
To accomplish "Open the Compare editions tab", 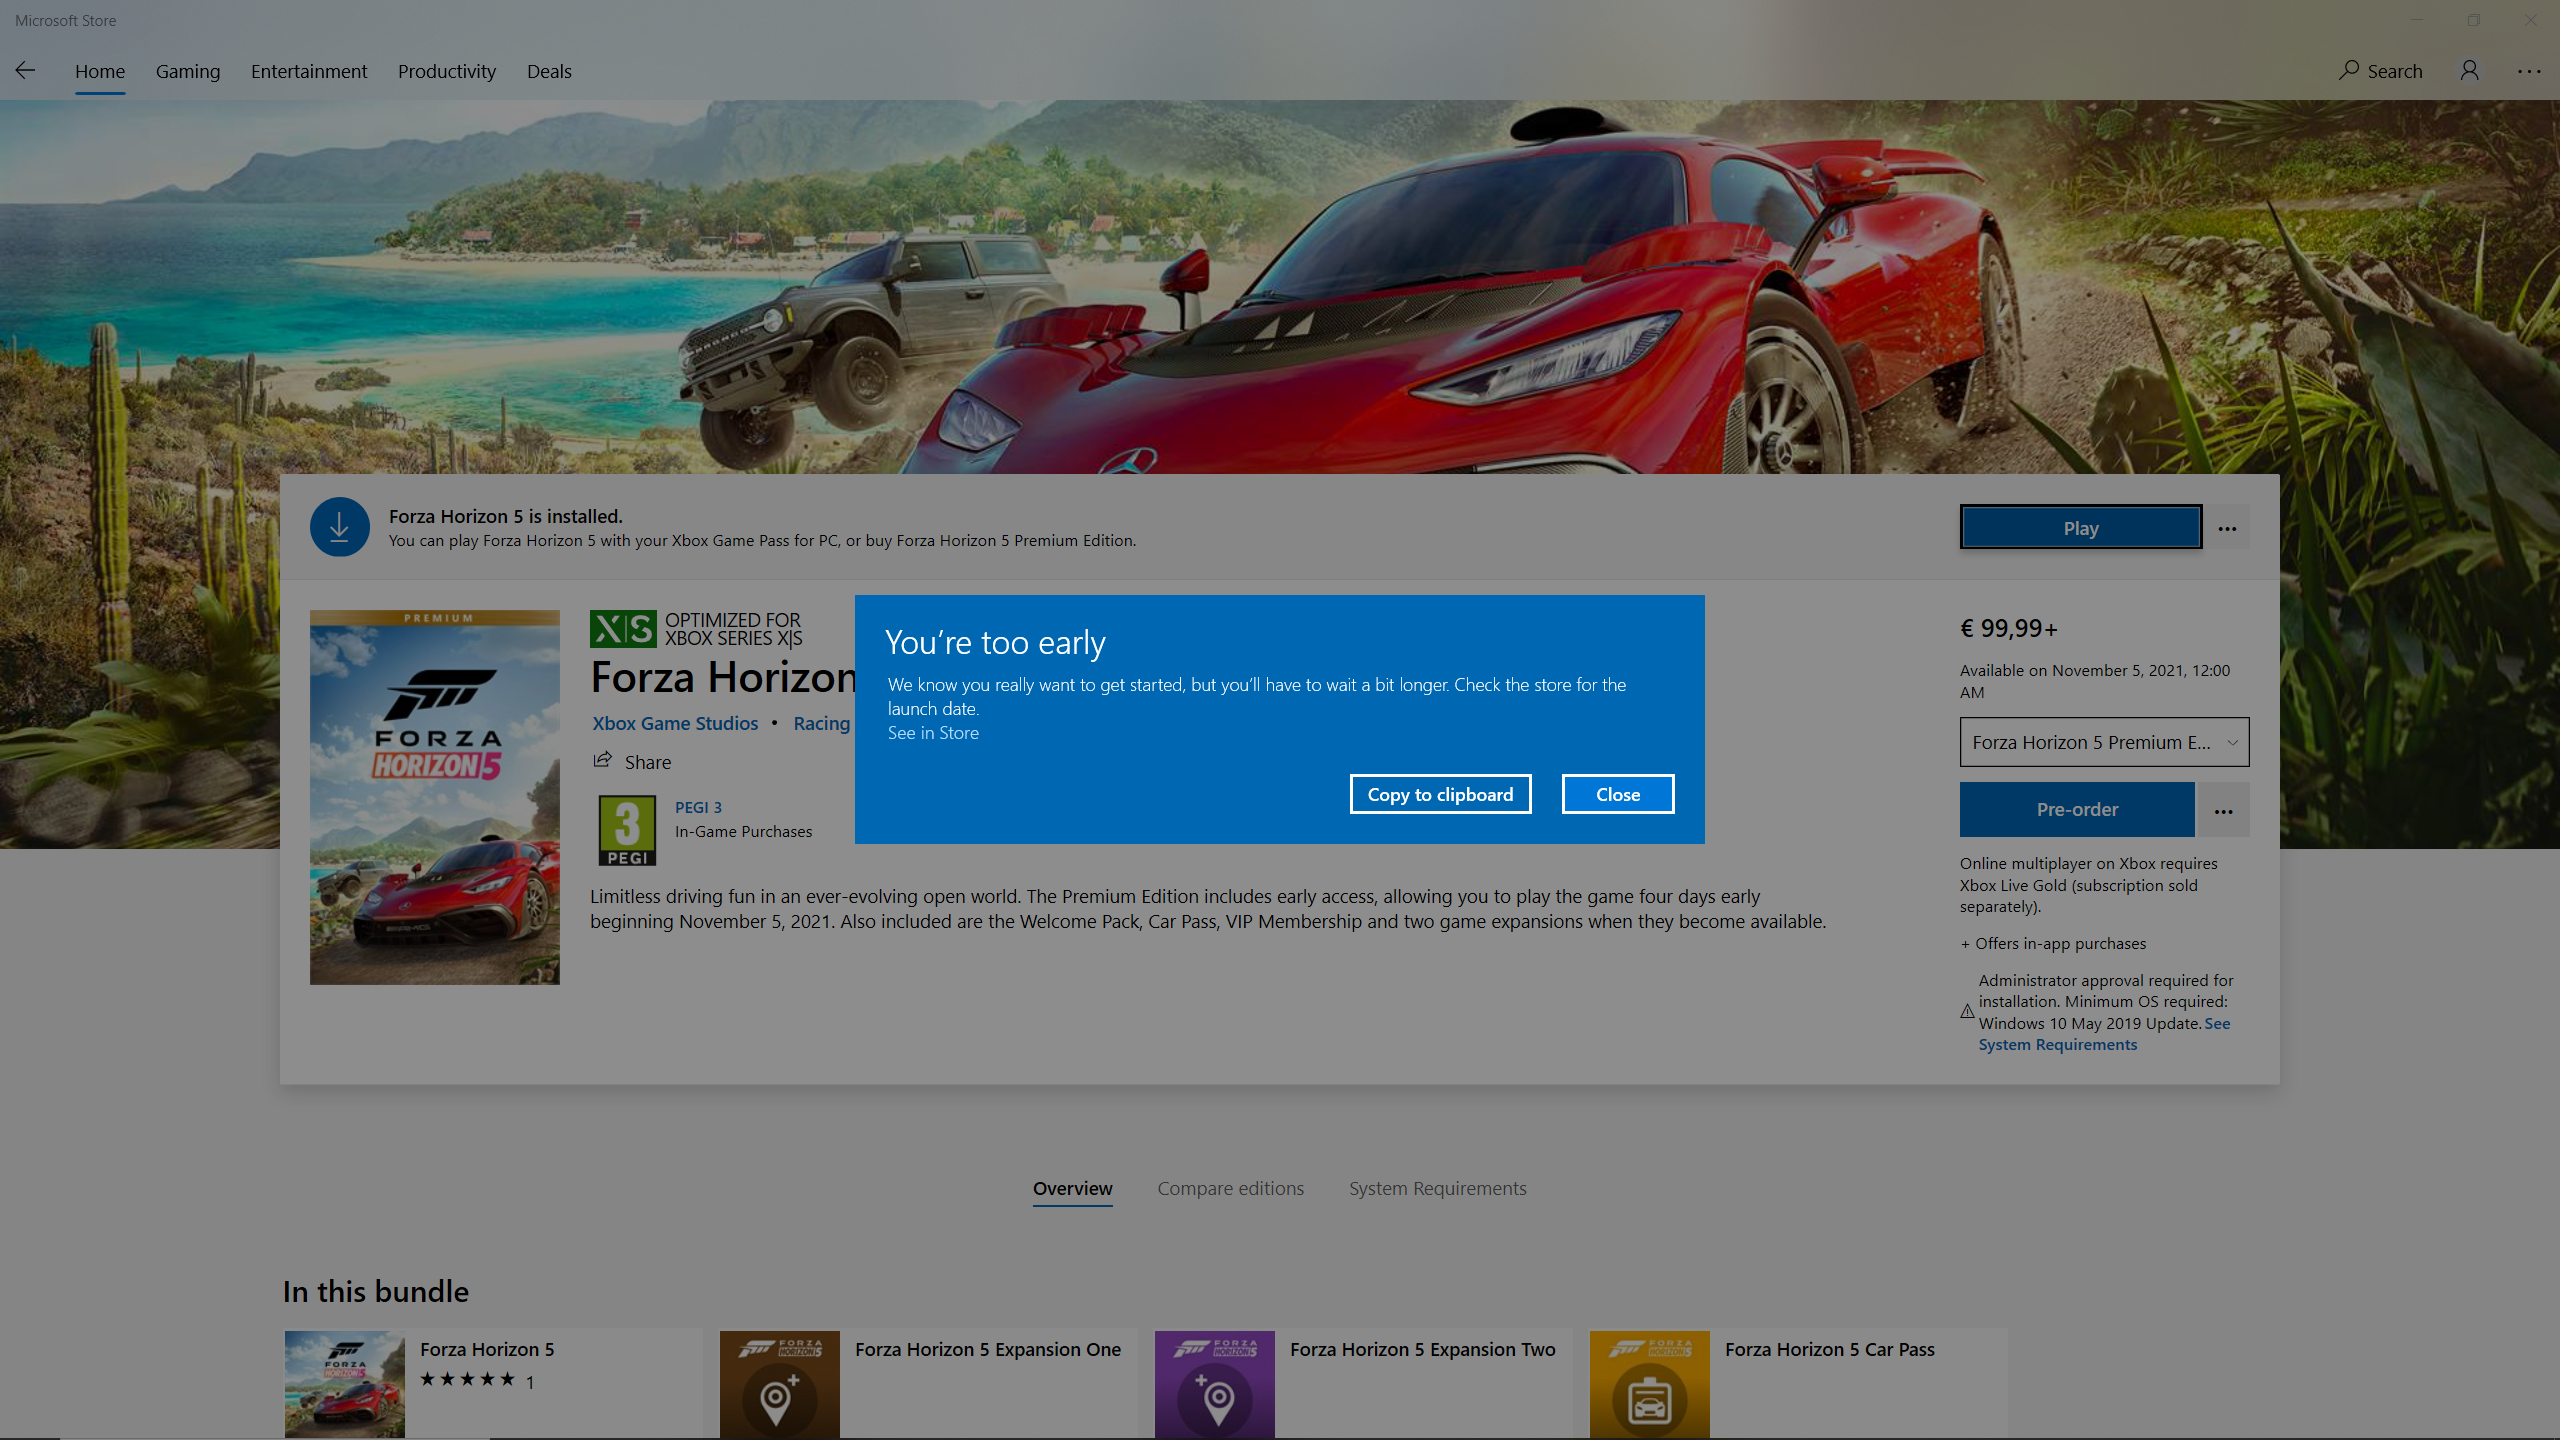I will [x=1230, y=1188].
